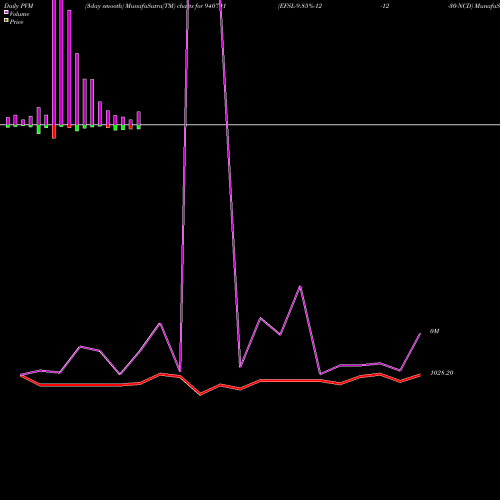The width and height of the screenshot is (500, 500).
Task: Click the Volume legend color swatch
Action: [x=6, y=12]
